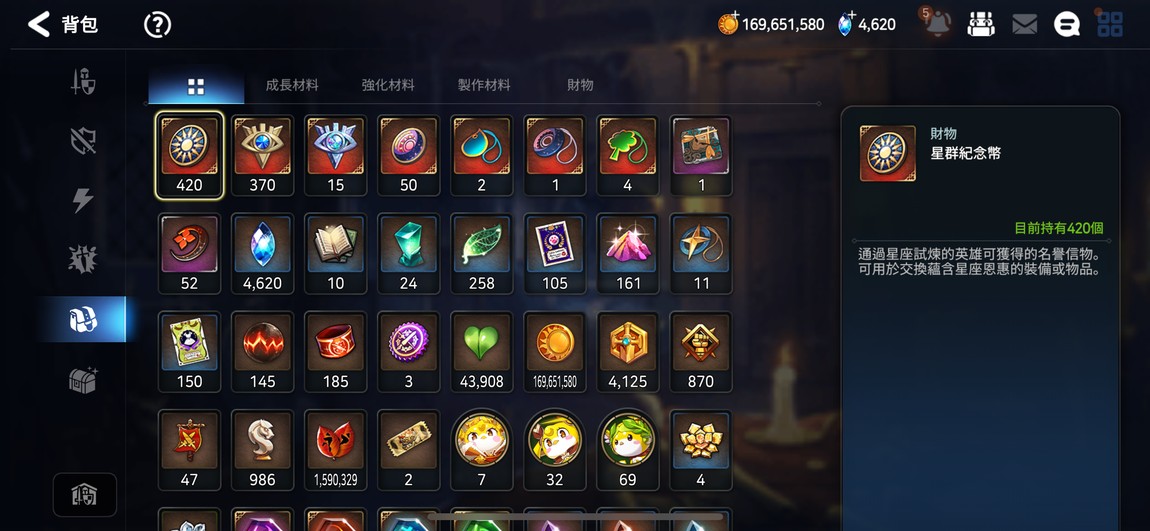Open the main menu grid icon
The image size is (1150, 531).
1110,25
